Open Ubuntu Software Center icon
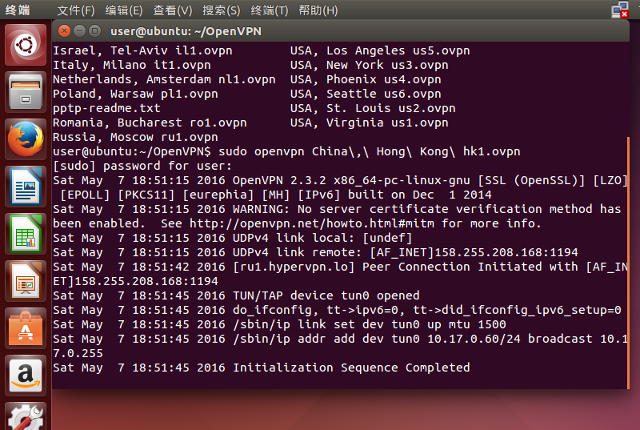The image size is (640, 430). coord(25,329)
